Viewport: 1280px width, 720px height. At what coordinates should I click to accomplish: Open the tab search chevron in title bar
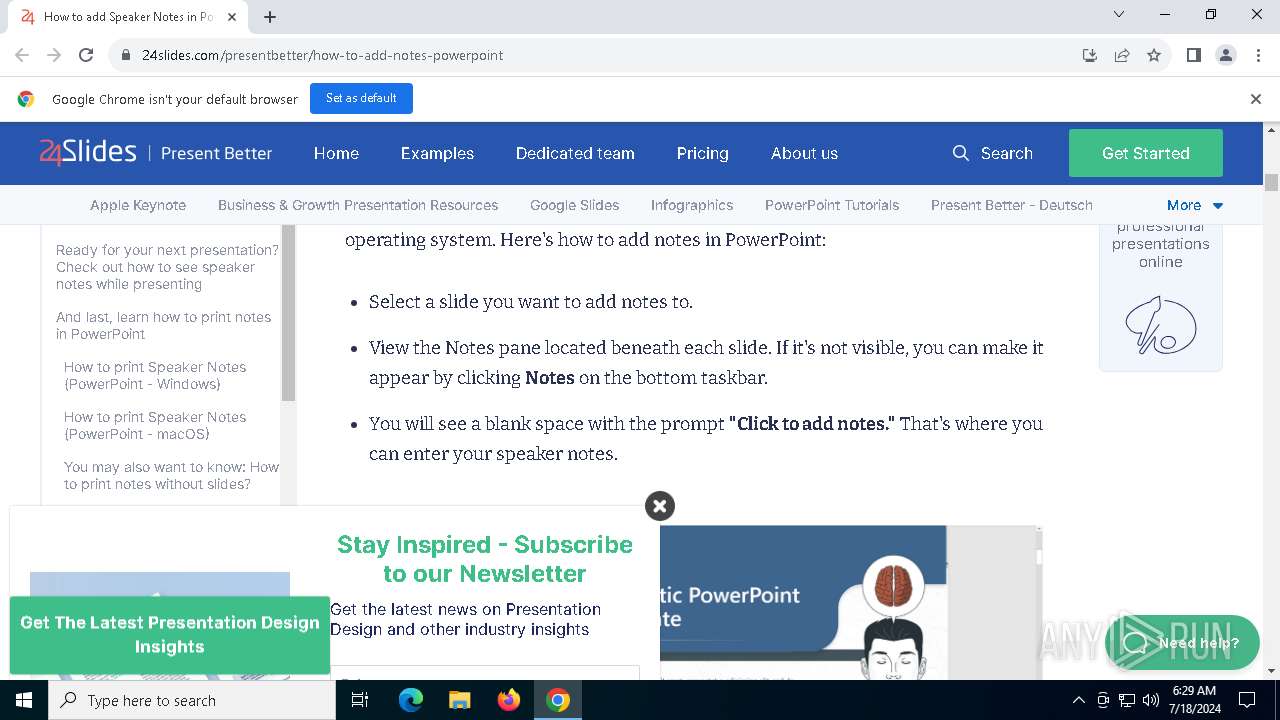(1119, 14)
